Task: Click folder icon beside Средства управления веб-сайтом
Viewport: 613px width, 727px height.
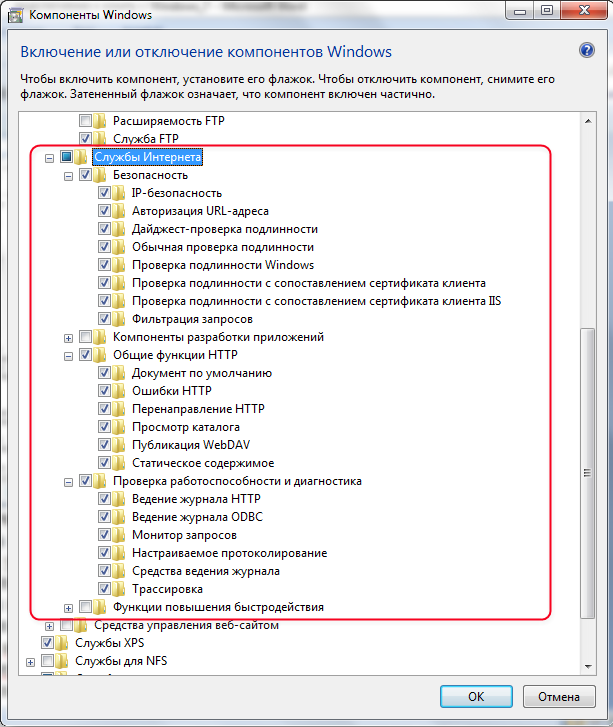Action: (81, 625)
